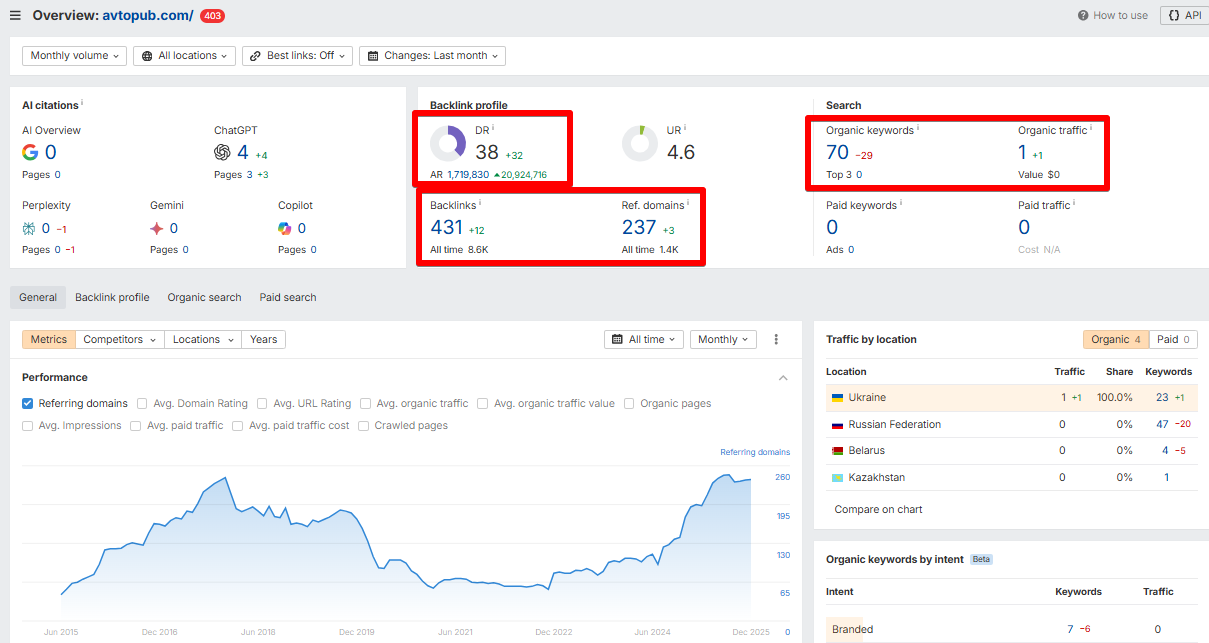Click the ChatGPT logo icon
Image resolution: width=1209 pixels, height=643 pixels.
(x=222, y=153)
